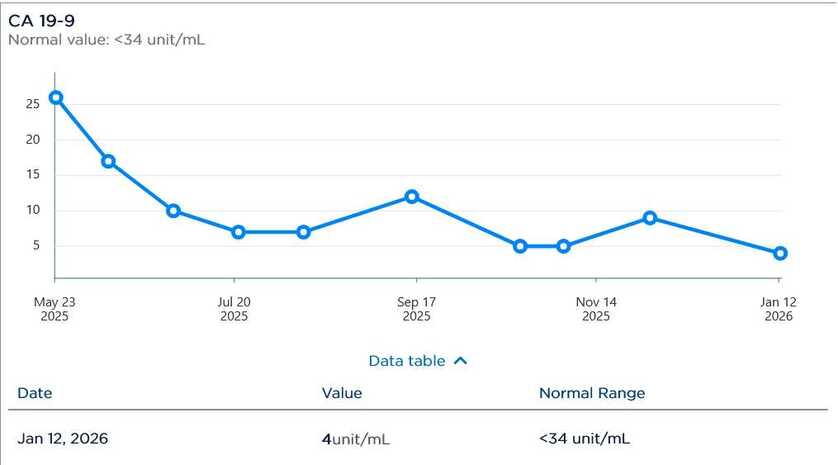Click the third chart point valued 10
The image size is (838, 465).
click(x=173, y=211)
